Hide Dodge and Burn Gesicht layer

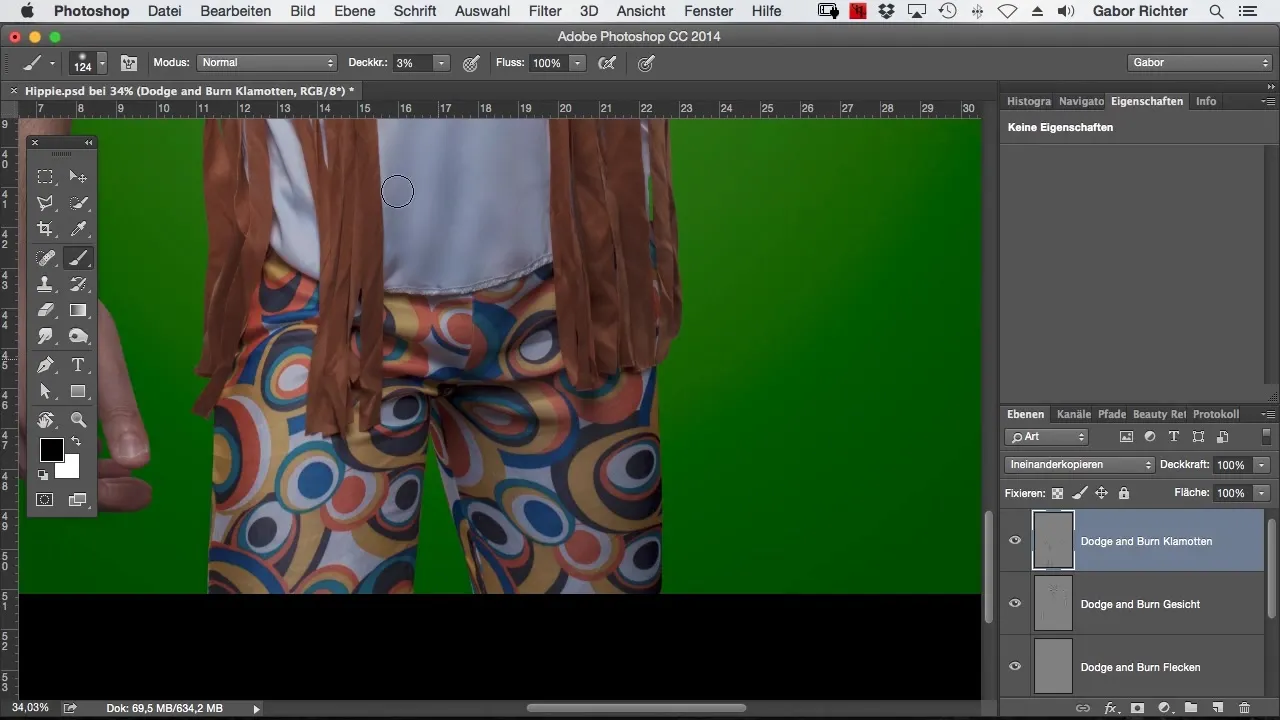(1015, 604)
